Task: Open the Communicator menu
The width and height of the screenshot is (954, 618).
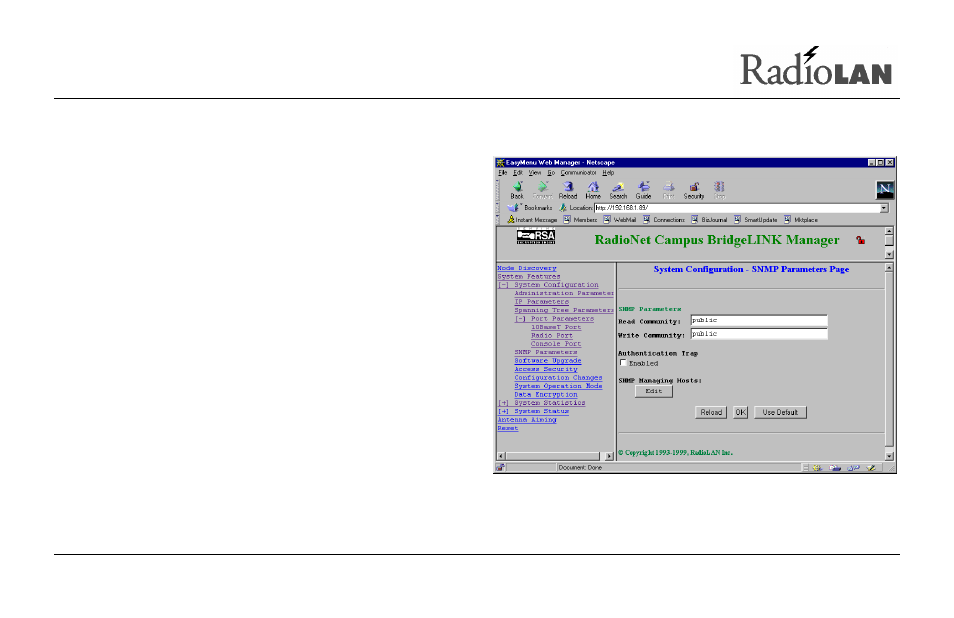Action: pyautogui.click(x=578, y=173)
